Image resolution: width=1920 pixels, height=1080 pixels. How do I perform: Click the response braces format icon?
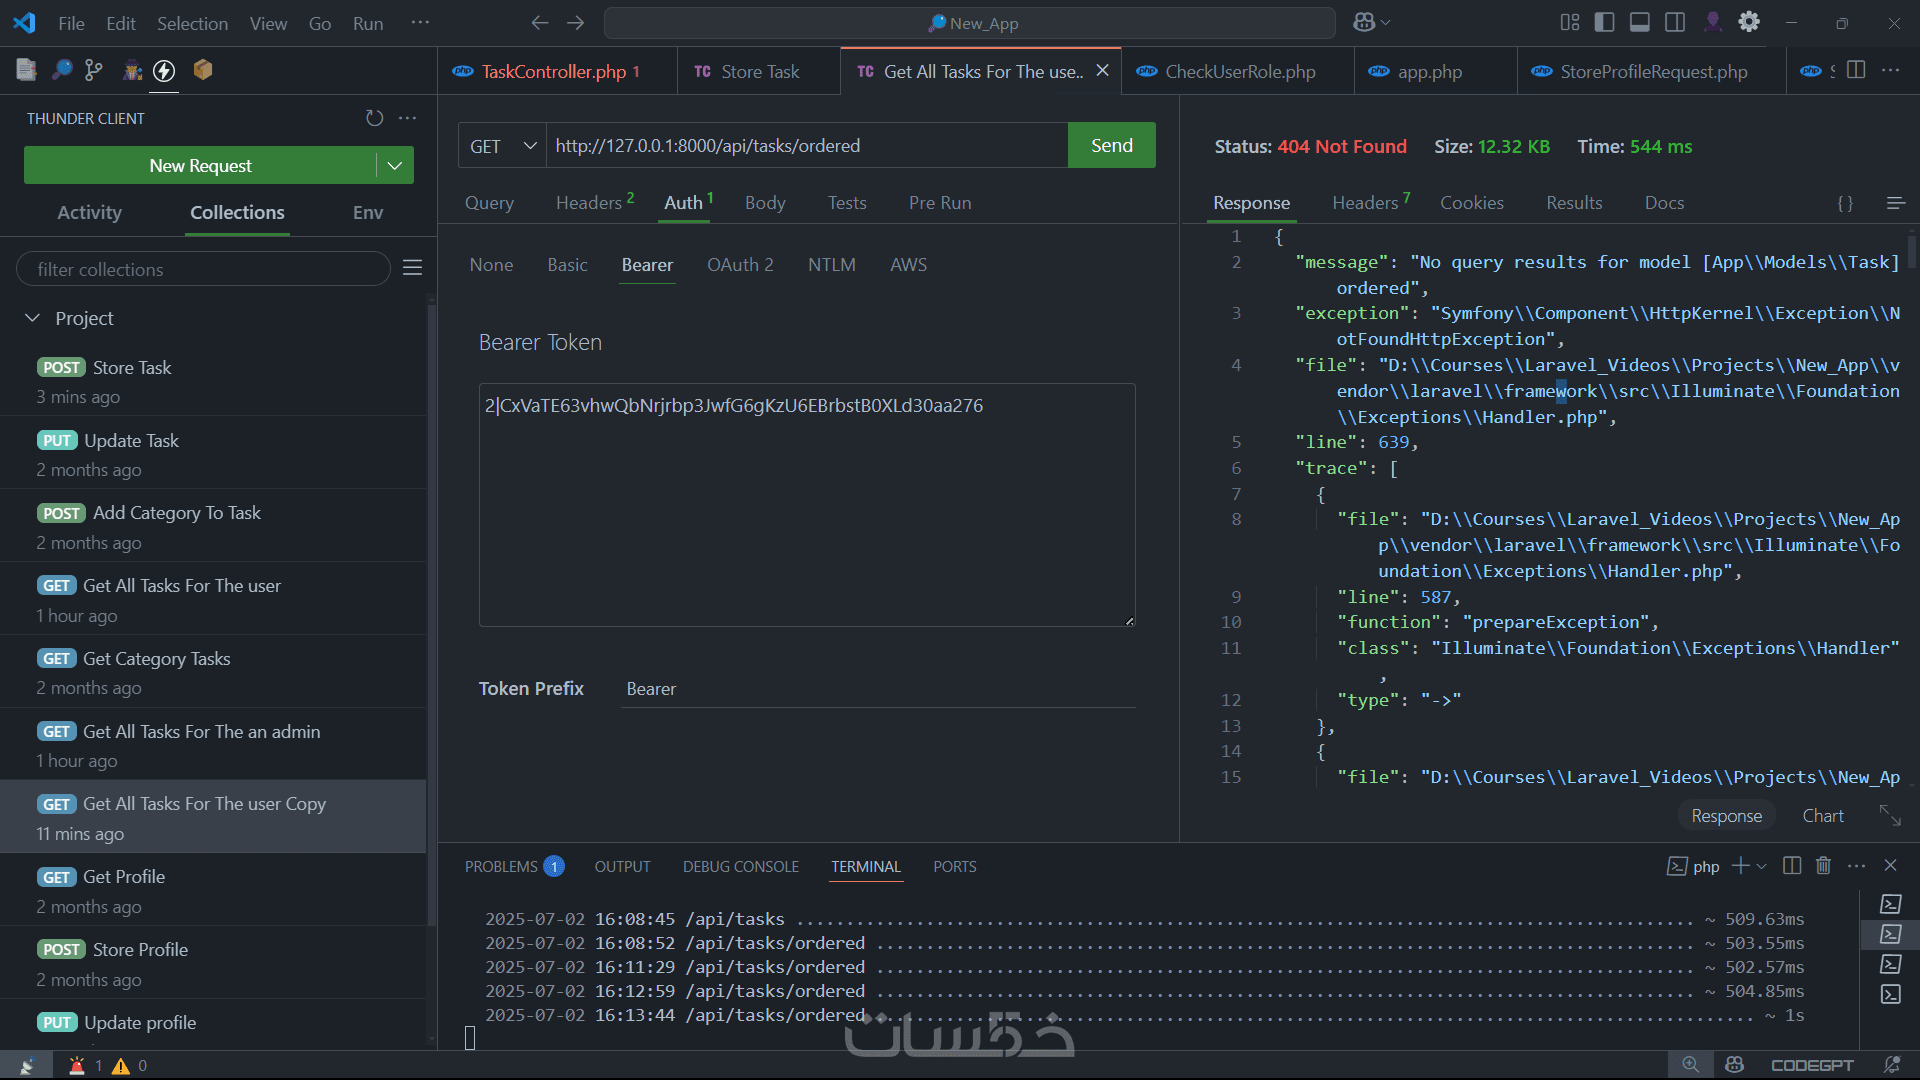click(x=1845, y=203)
